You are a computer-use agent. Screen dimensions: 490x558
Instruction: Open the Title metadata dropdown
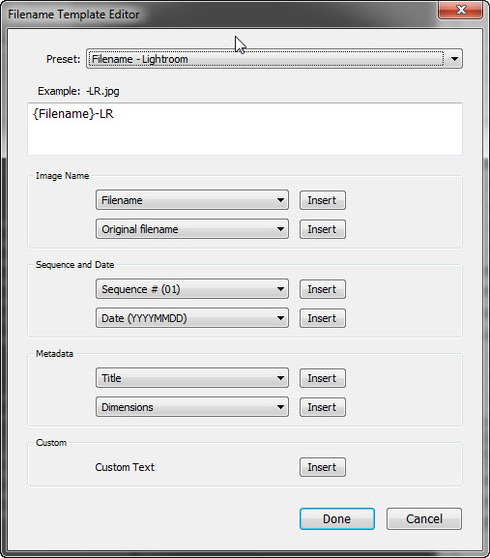[192, 378]
